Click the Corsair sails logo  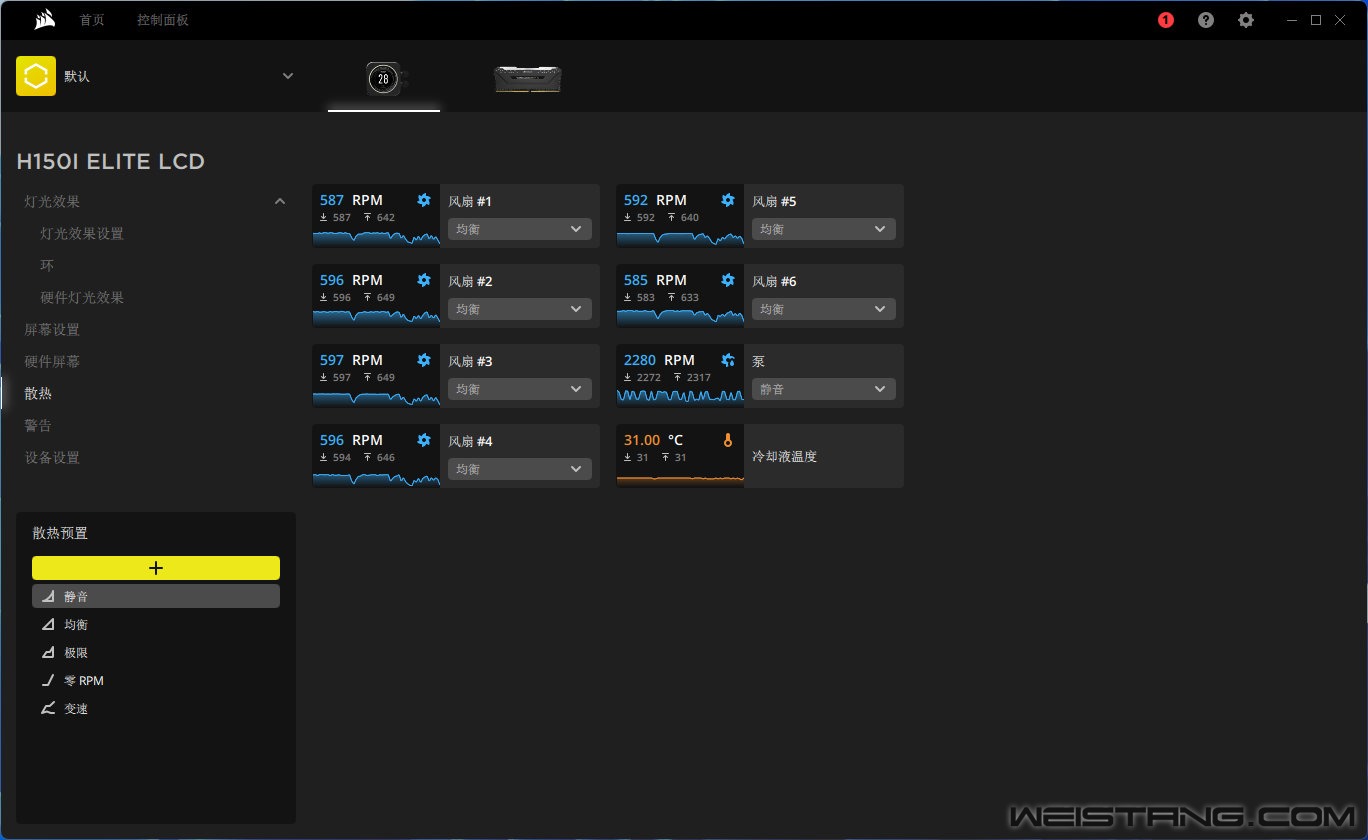point(44,20)
